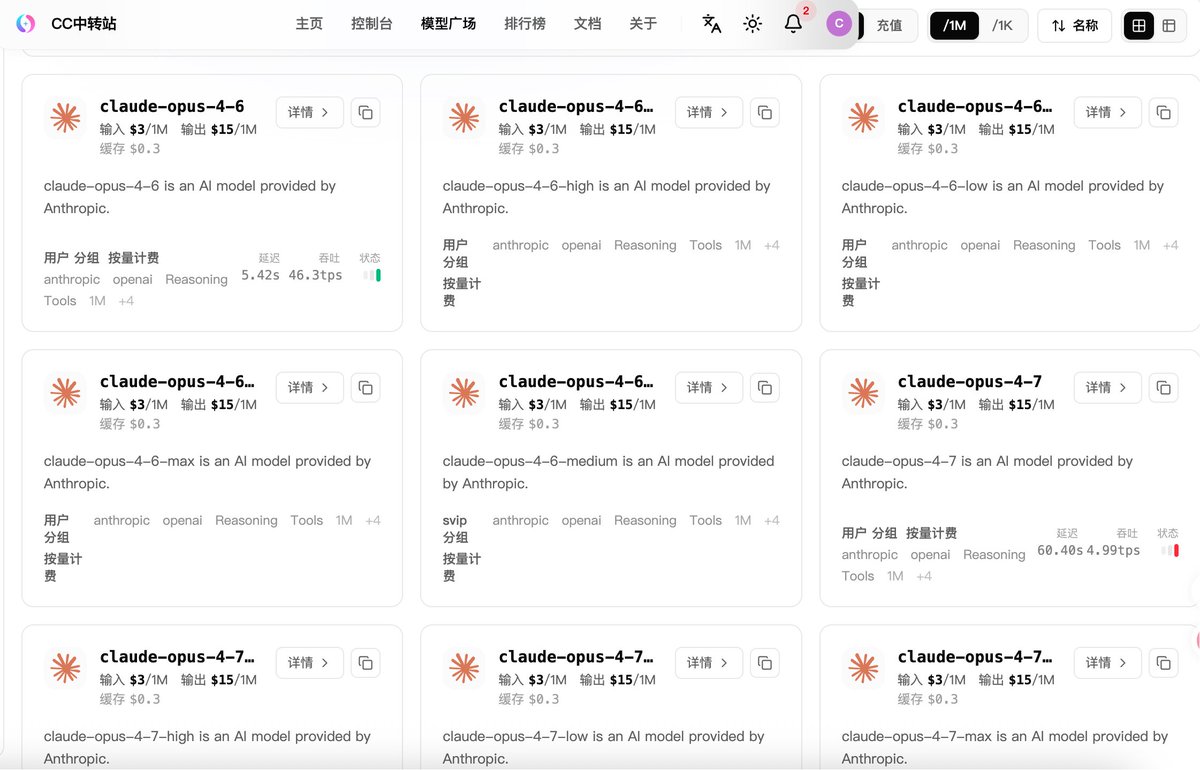The width and height of the screenshot is (1200, 770).
Task: Click the 充值 recharge button
Action: [x=890, y=25]
